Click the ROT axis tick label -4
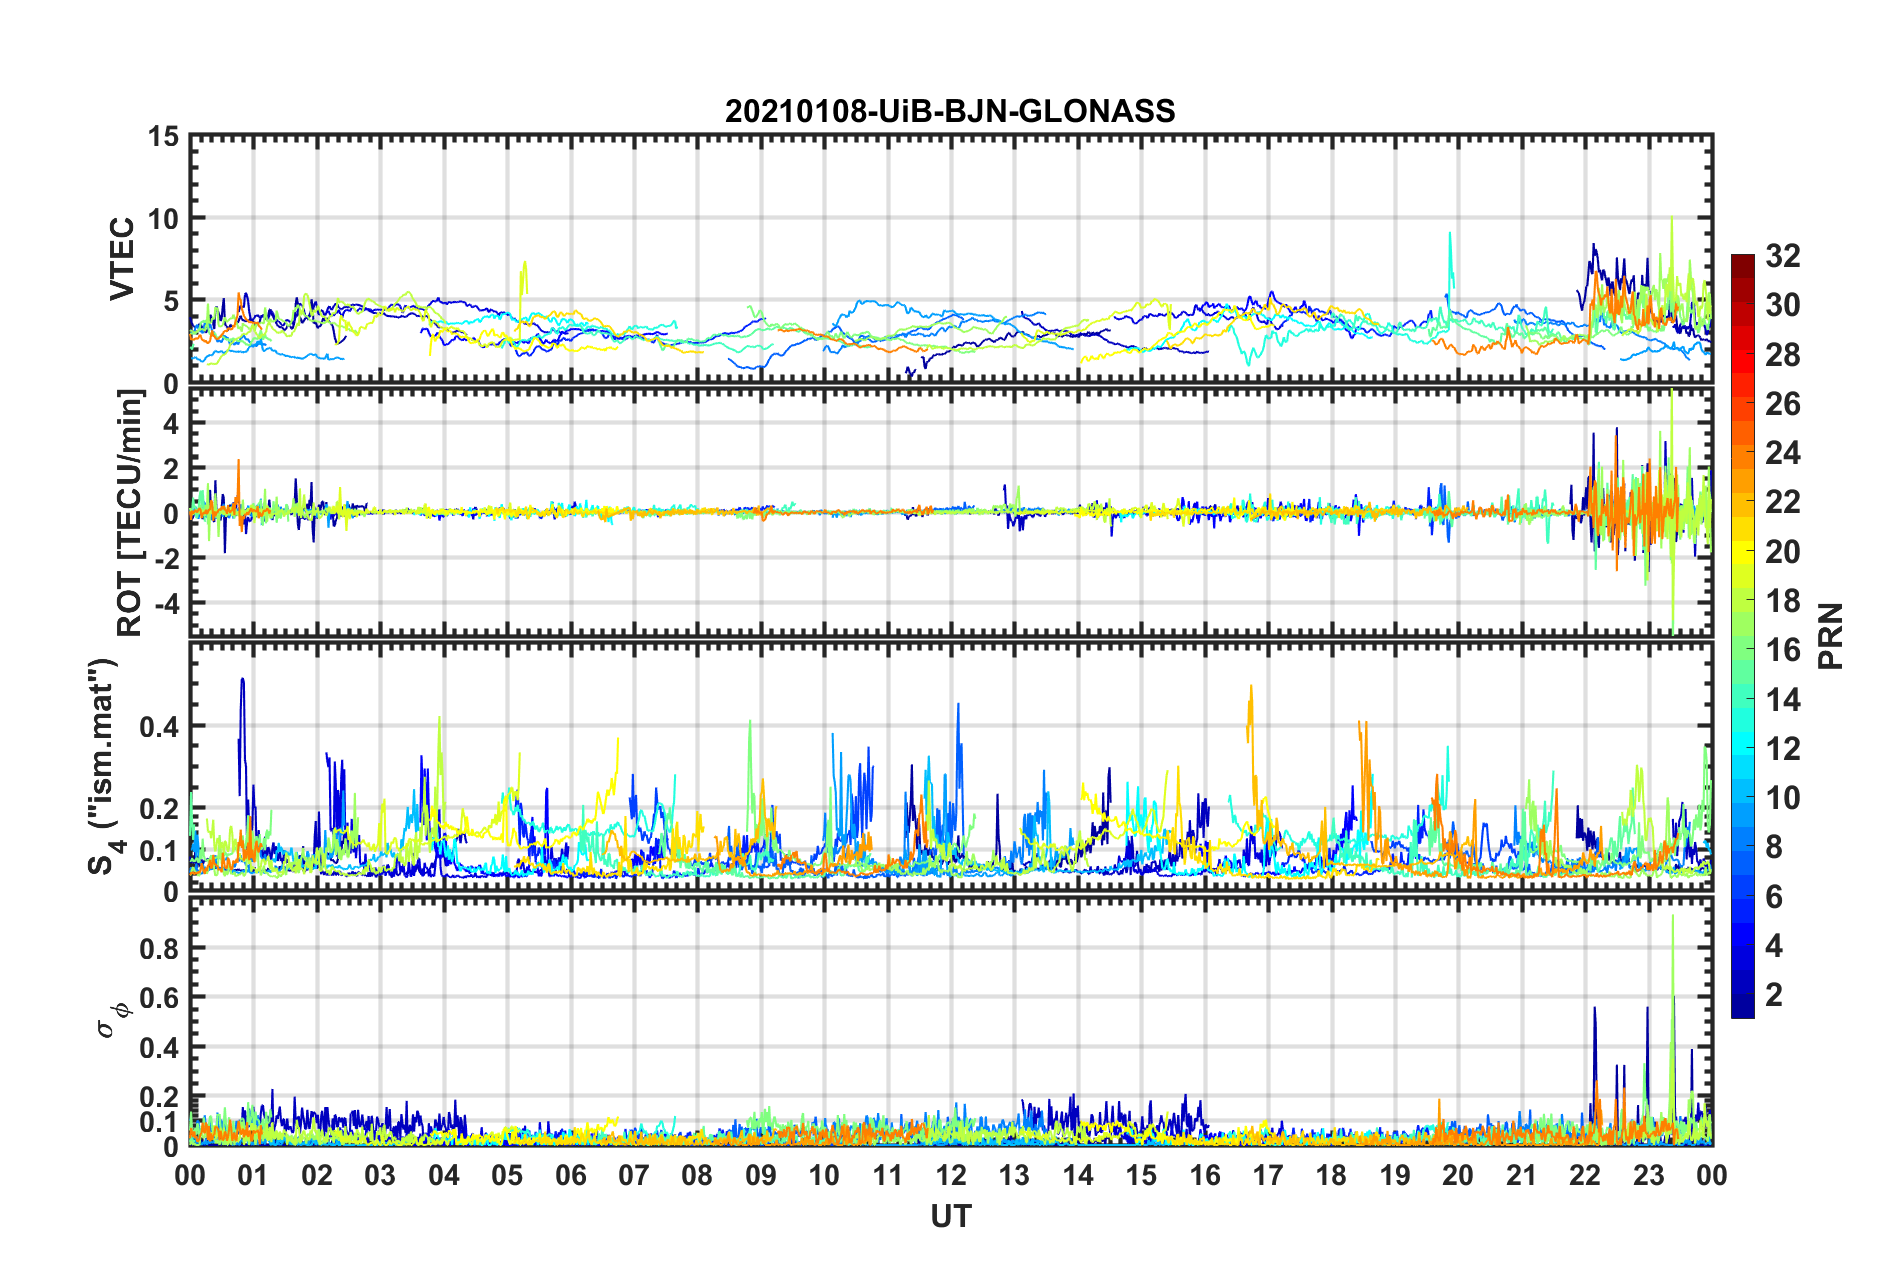The width and height of the screenshot is (1902, 1272). [x=167, y=603]
